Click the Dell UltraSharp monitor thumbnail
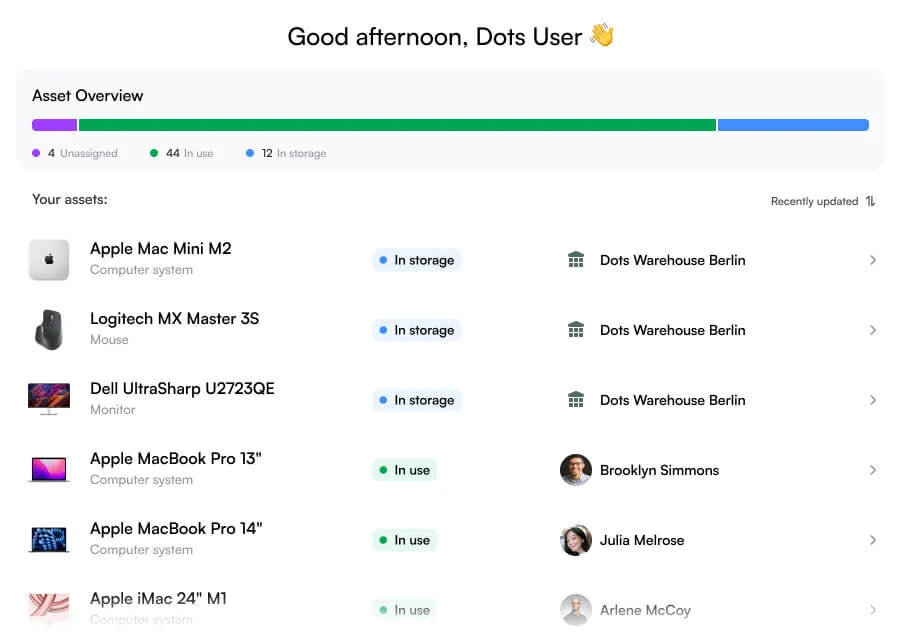This screenshot has height=632, width=901. tap(49, 399)
